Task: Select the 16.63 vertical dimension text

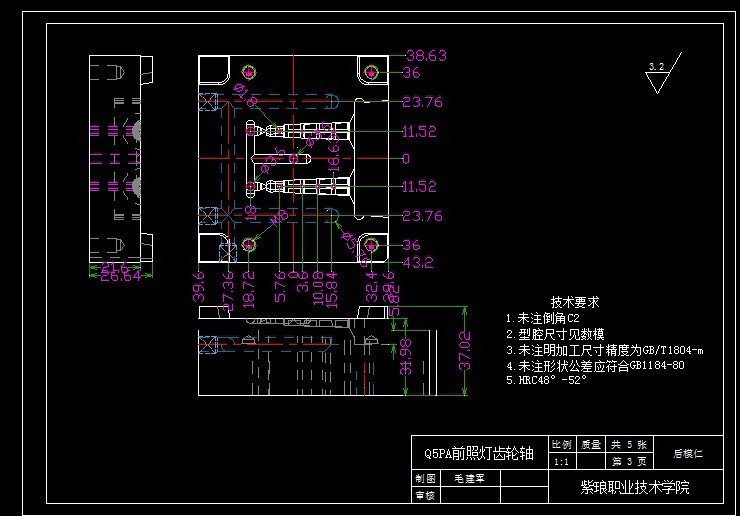Action: 334,153
